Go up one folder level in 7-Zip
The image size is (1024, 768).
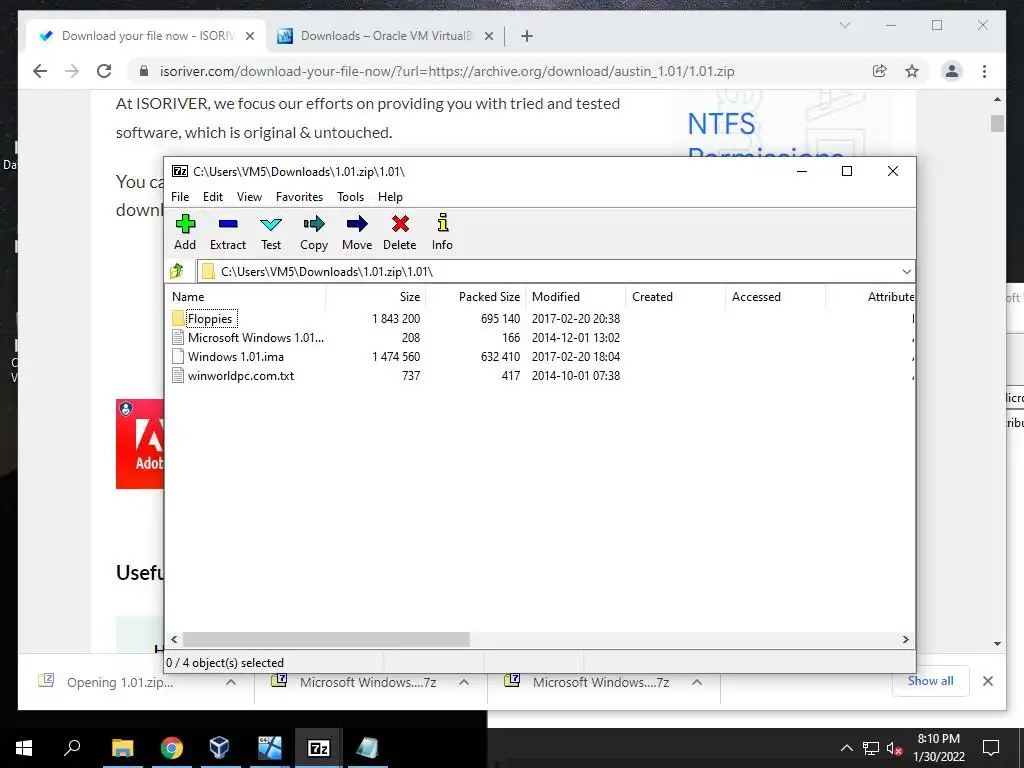tap(177, 271)
